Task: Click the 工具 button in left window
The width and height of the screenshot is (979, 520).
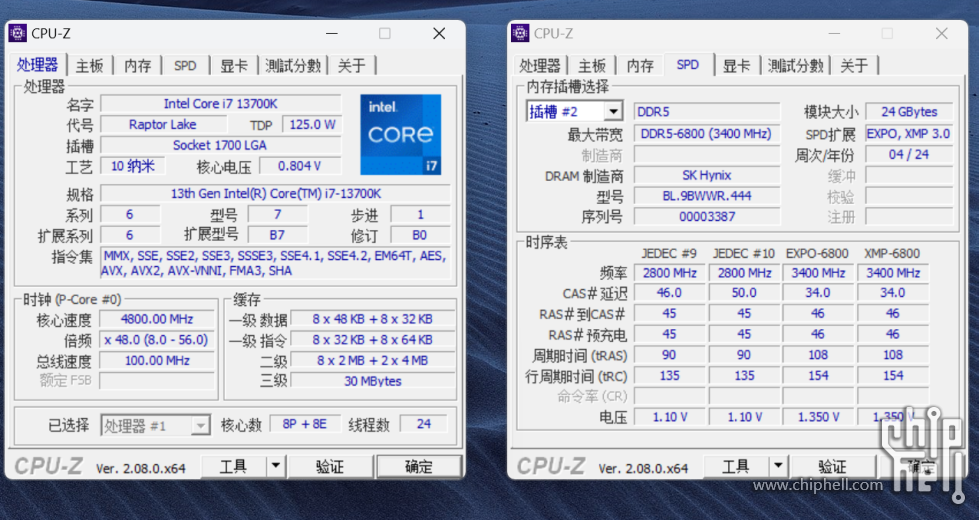Action: click(234, 466)
